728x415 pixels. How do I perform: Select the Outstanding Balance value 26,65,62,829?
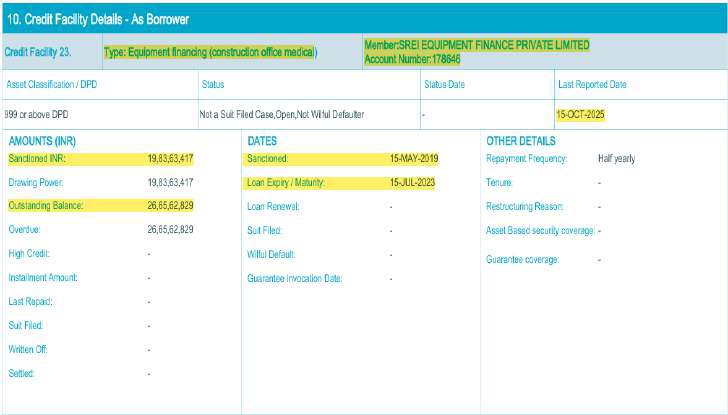tap(170, 206)
